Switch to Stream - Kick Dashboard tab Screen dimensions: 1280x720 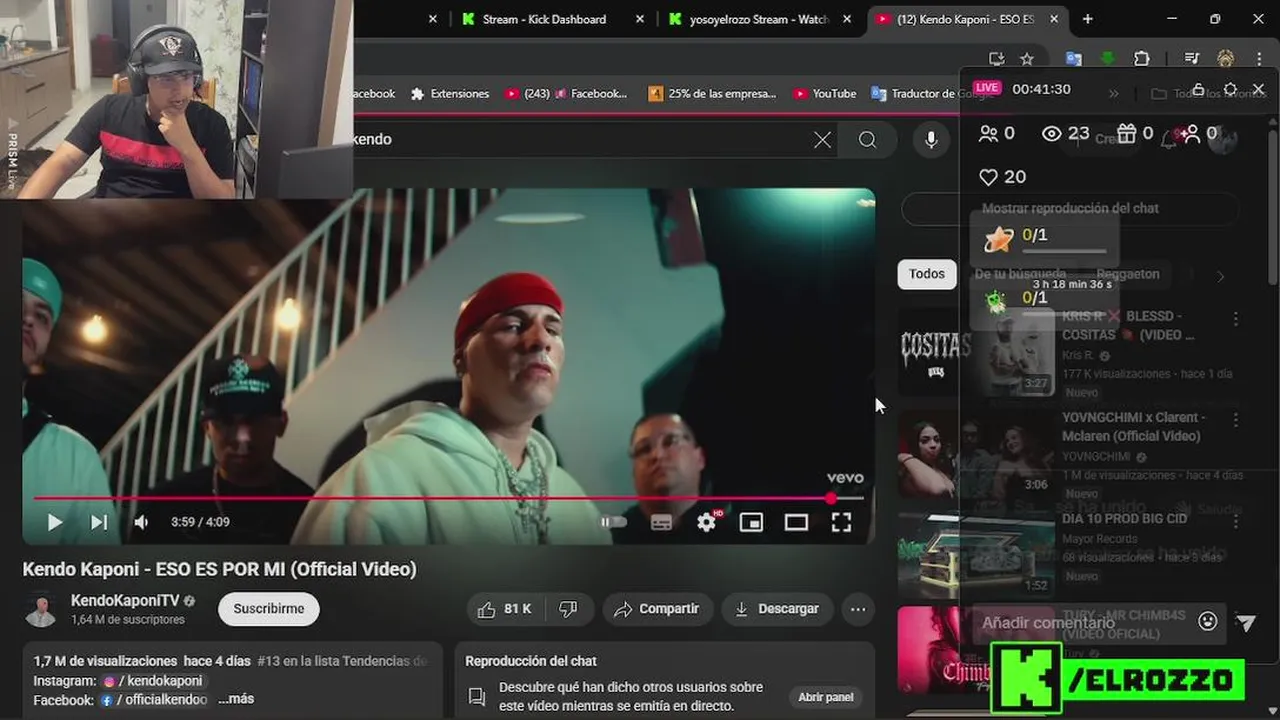coord(544,19)
